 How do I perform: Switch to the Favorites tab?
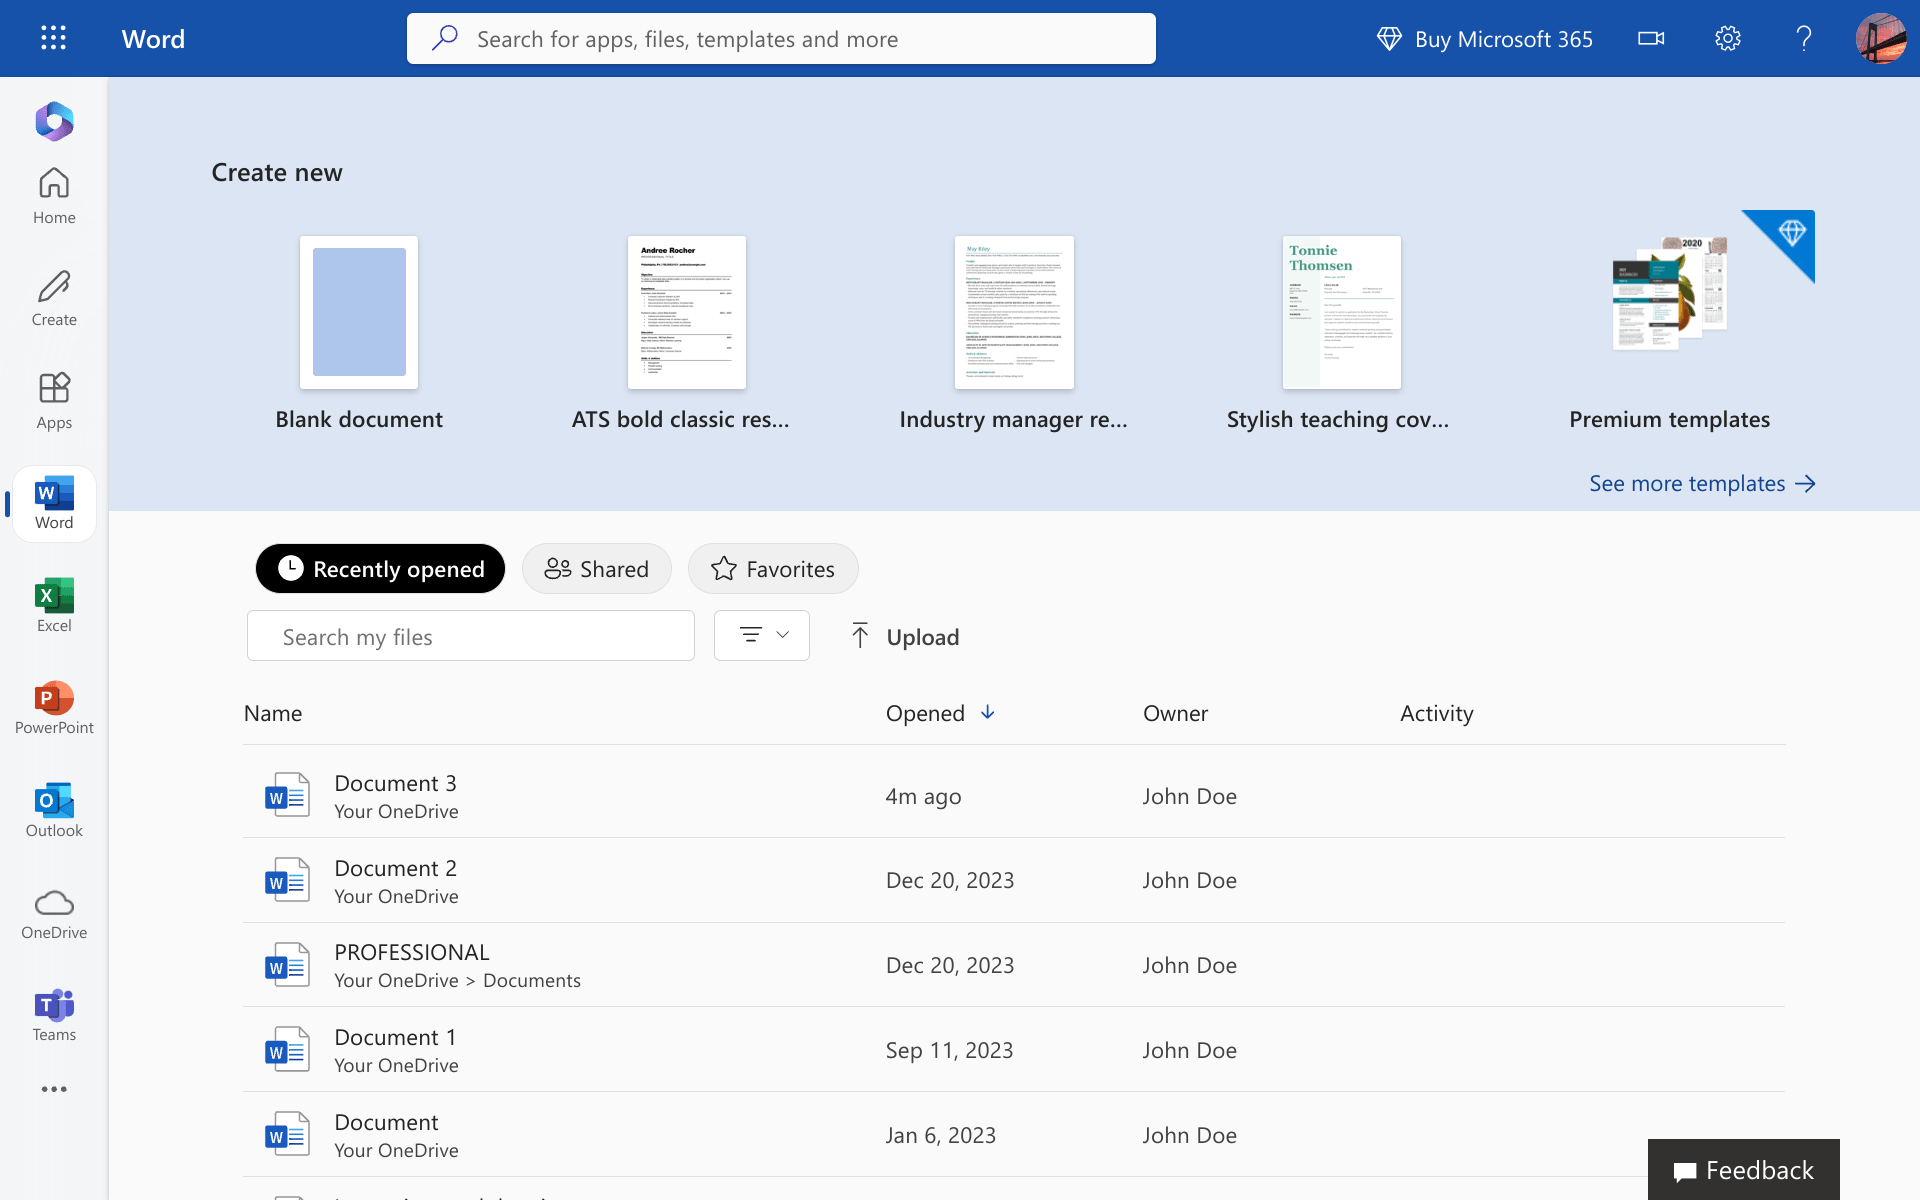(772, 568)
